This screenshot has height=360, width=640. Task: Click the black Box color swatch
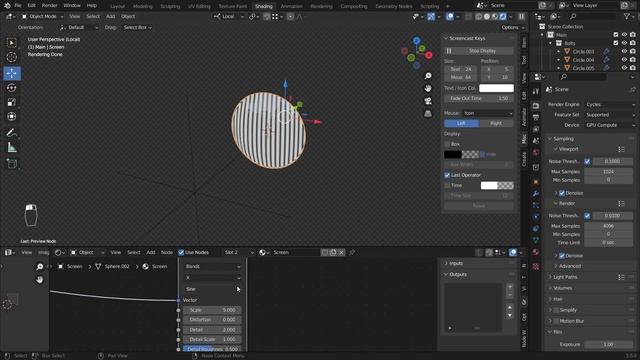coord(453,155)
